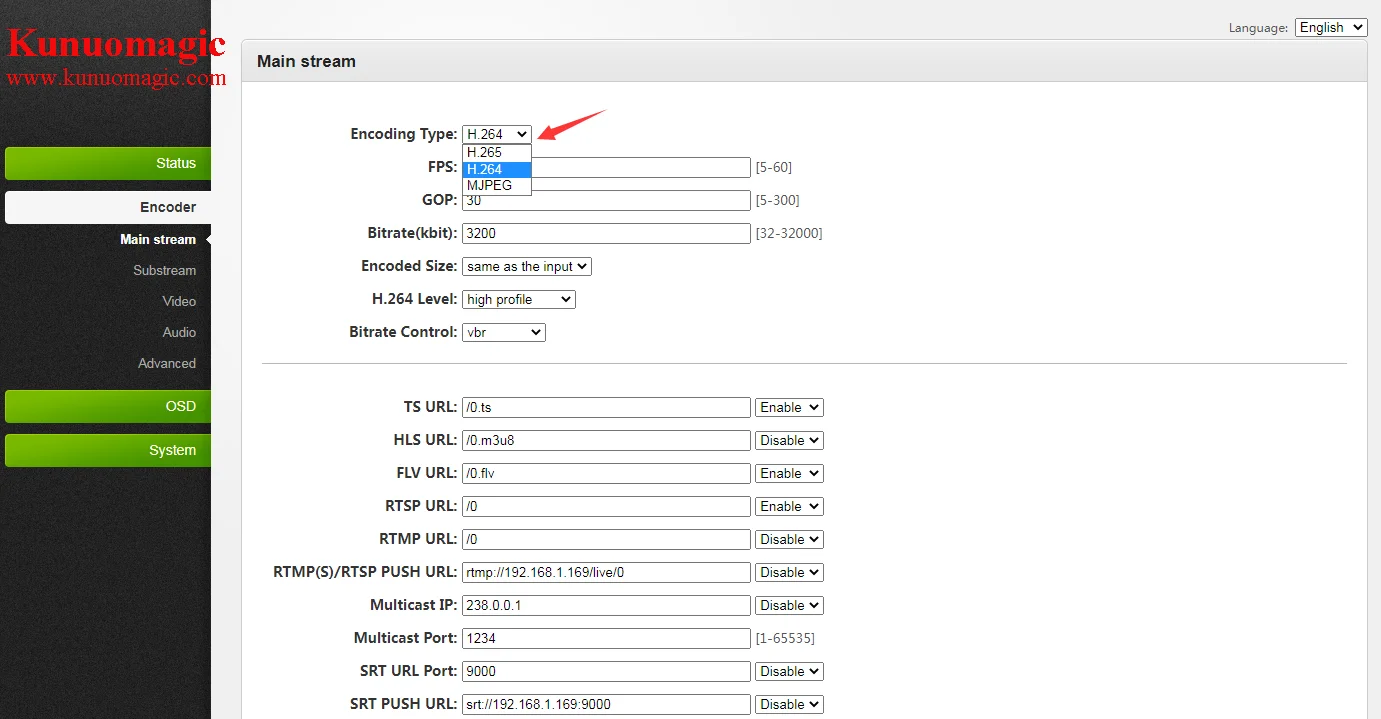Viewport: 1381px width, 719px height.
Task: Open RTMP URL Disable dropdown
Action: point(789,539)
